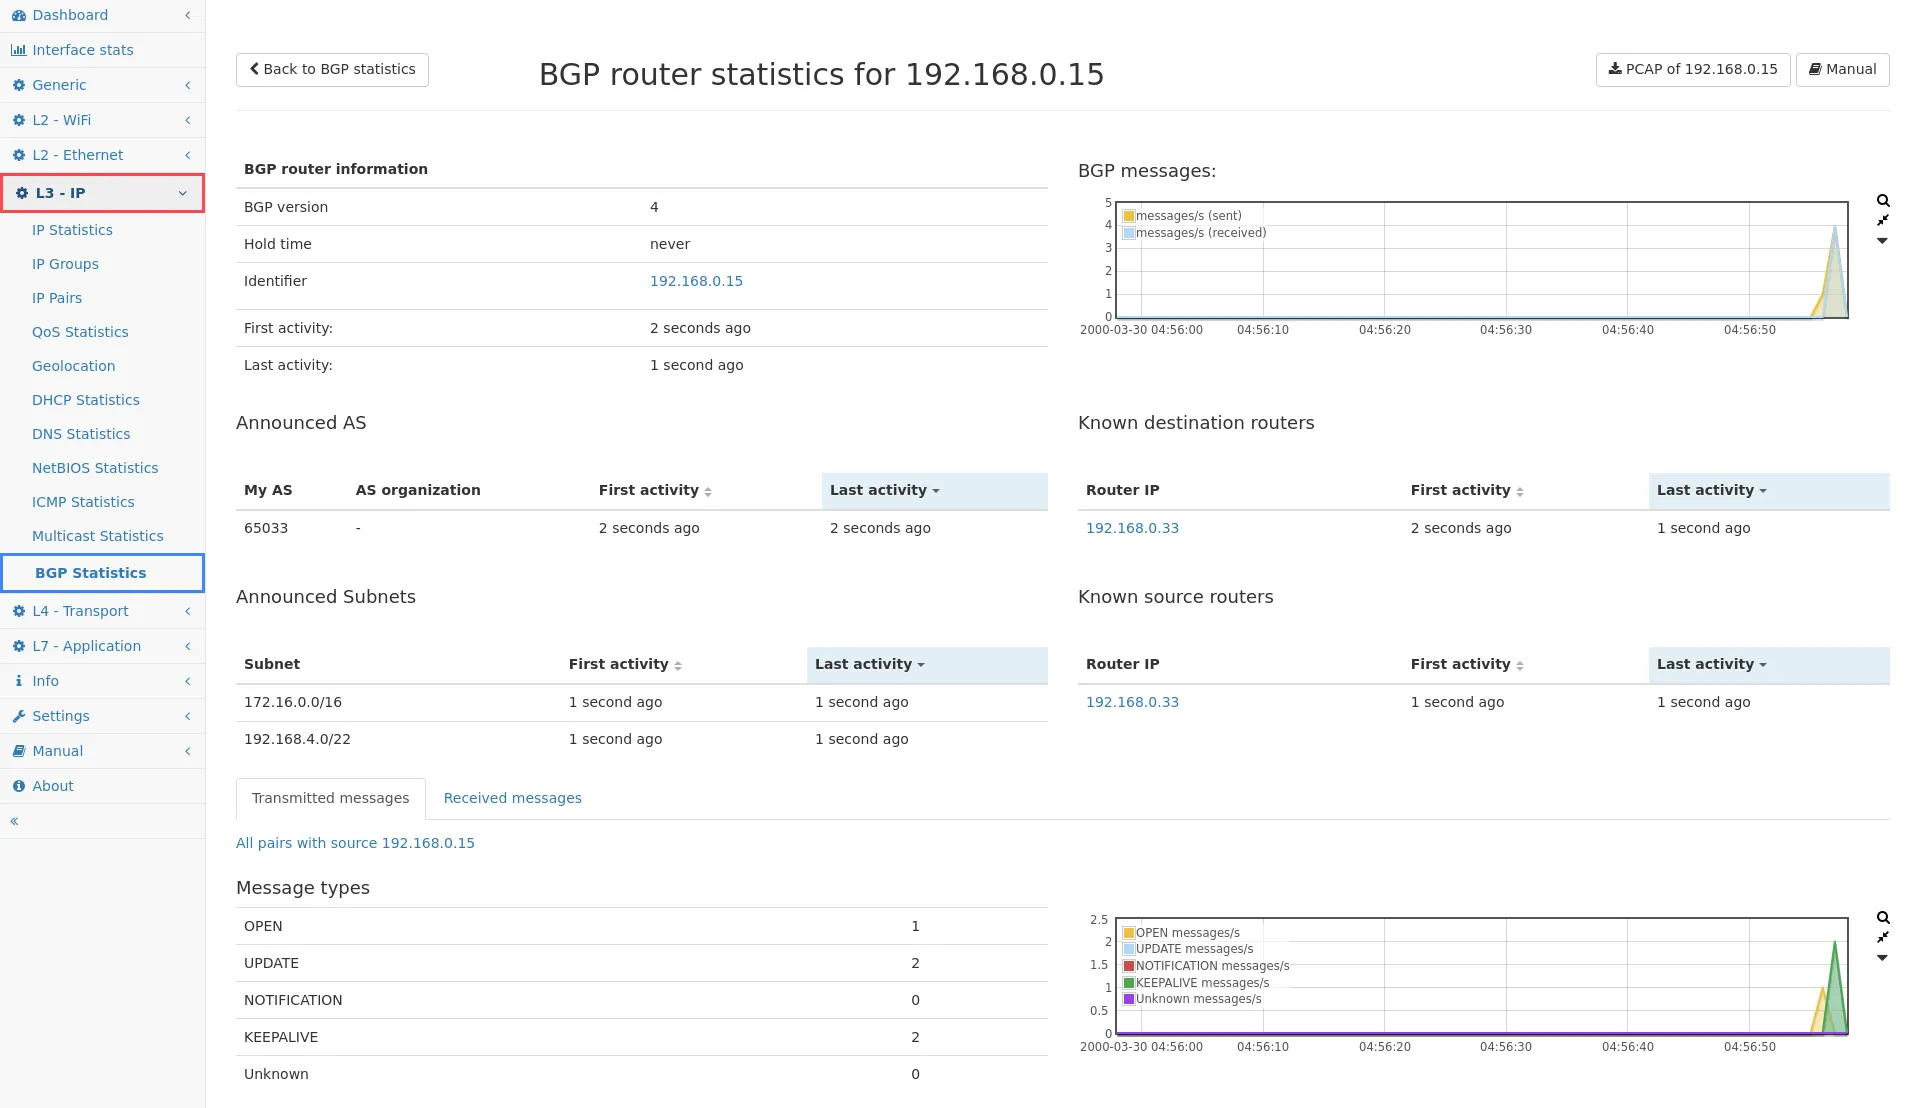
Task: Click Back to BGP statistics button
Action: (332, 69)
